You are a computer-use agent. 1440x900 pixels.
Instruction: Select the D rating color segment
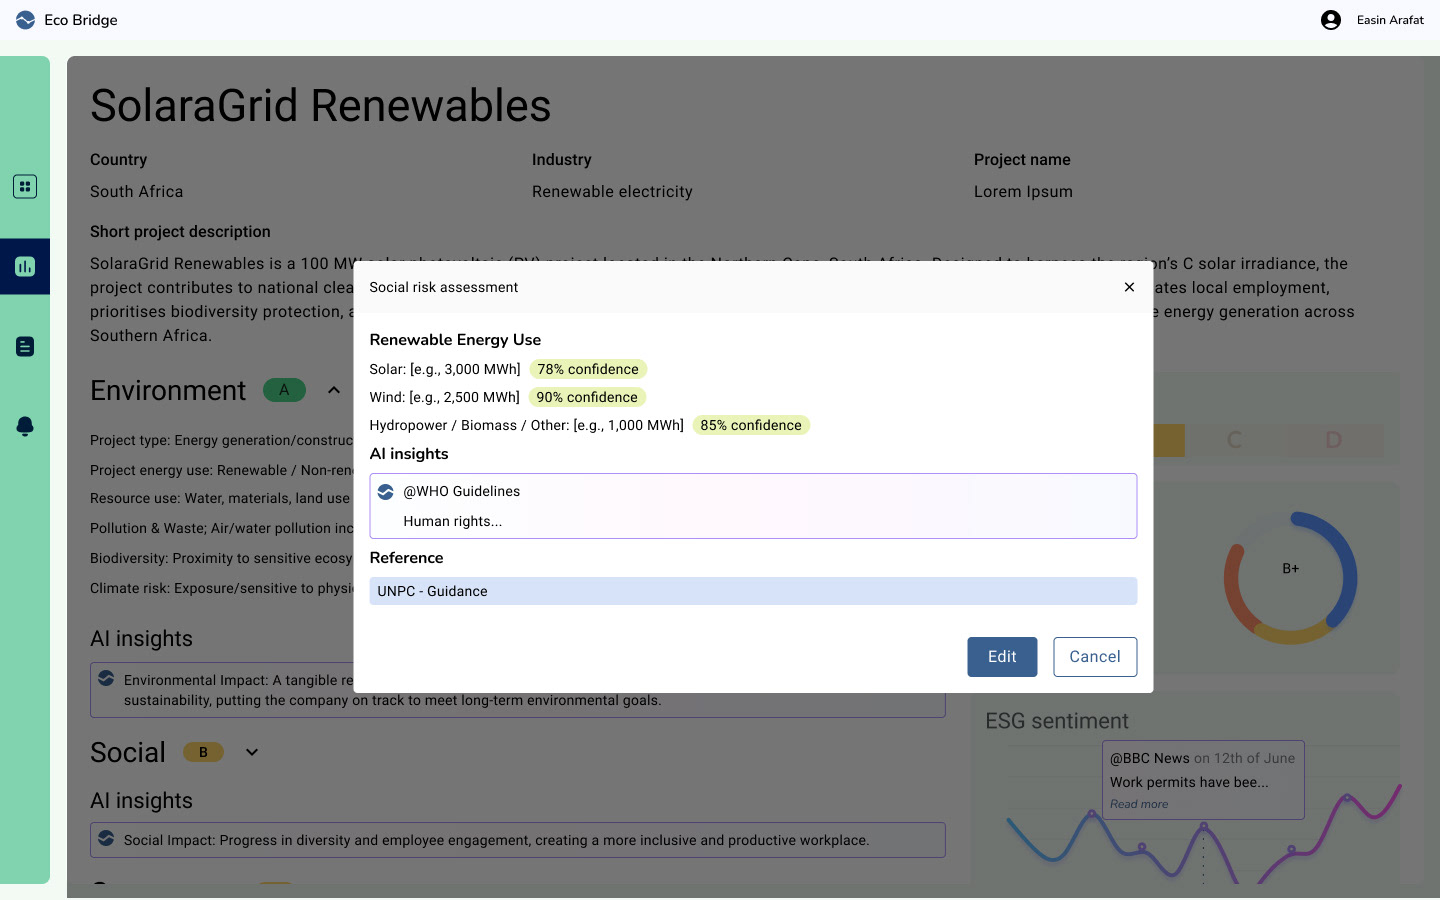1333,440
